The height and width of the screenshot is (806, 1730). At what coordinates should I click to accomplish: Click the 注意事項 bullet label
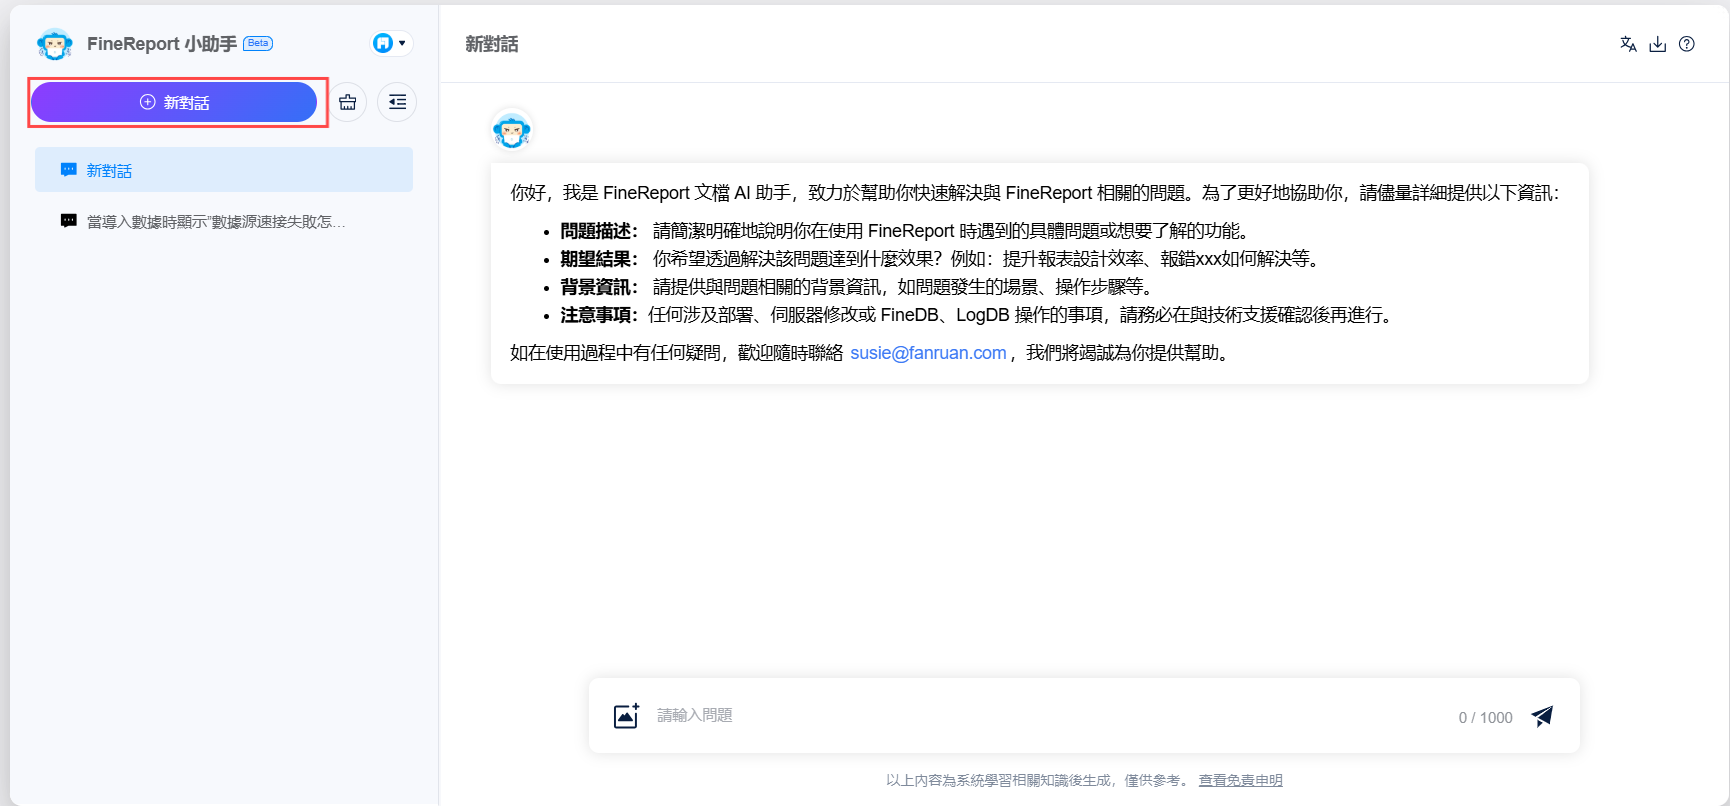pos(599,315)
